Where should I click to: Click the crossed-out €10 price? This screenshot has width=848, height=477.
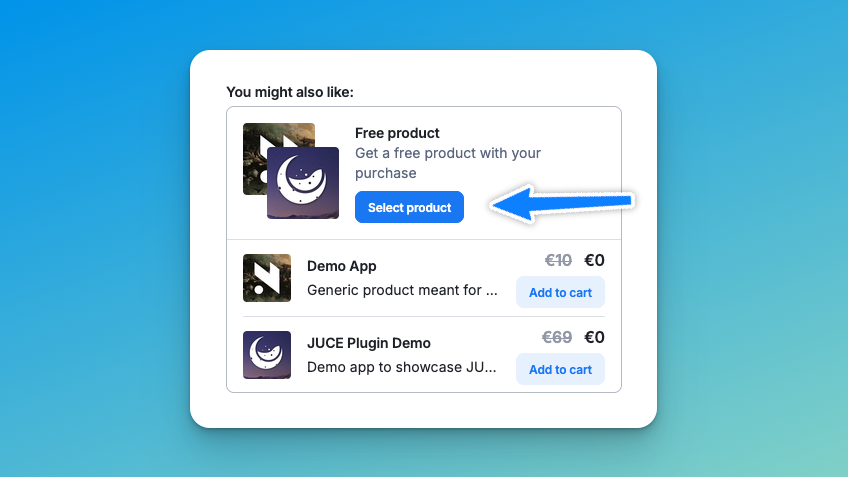coord(558,260)
